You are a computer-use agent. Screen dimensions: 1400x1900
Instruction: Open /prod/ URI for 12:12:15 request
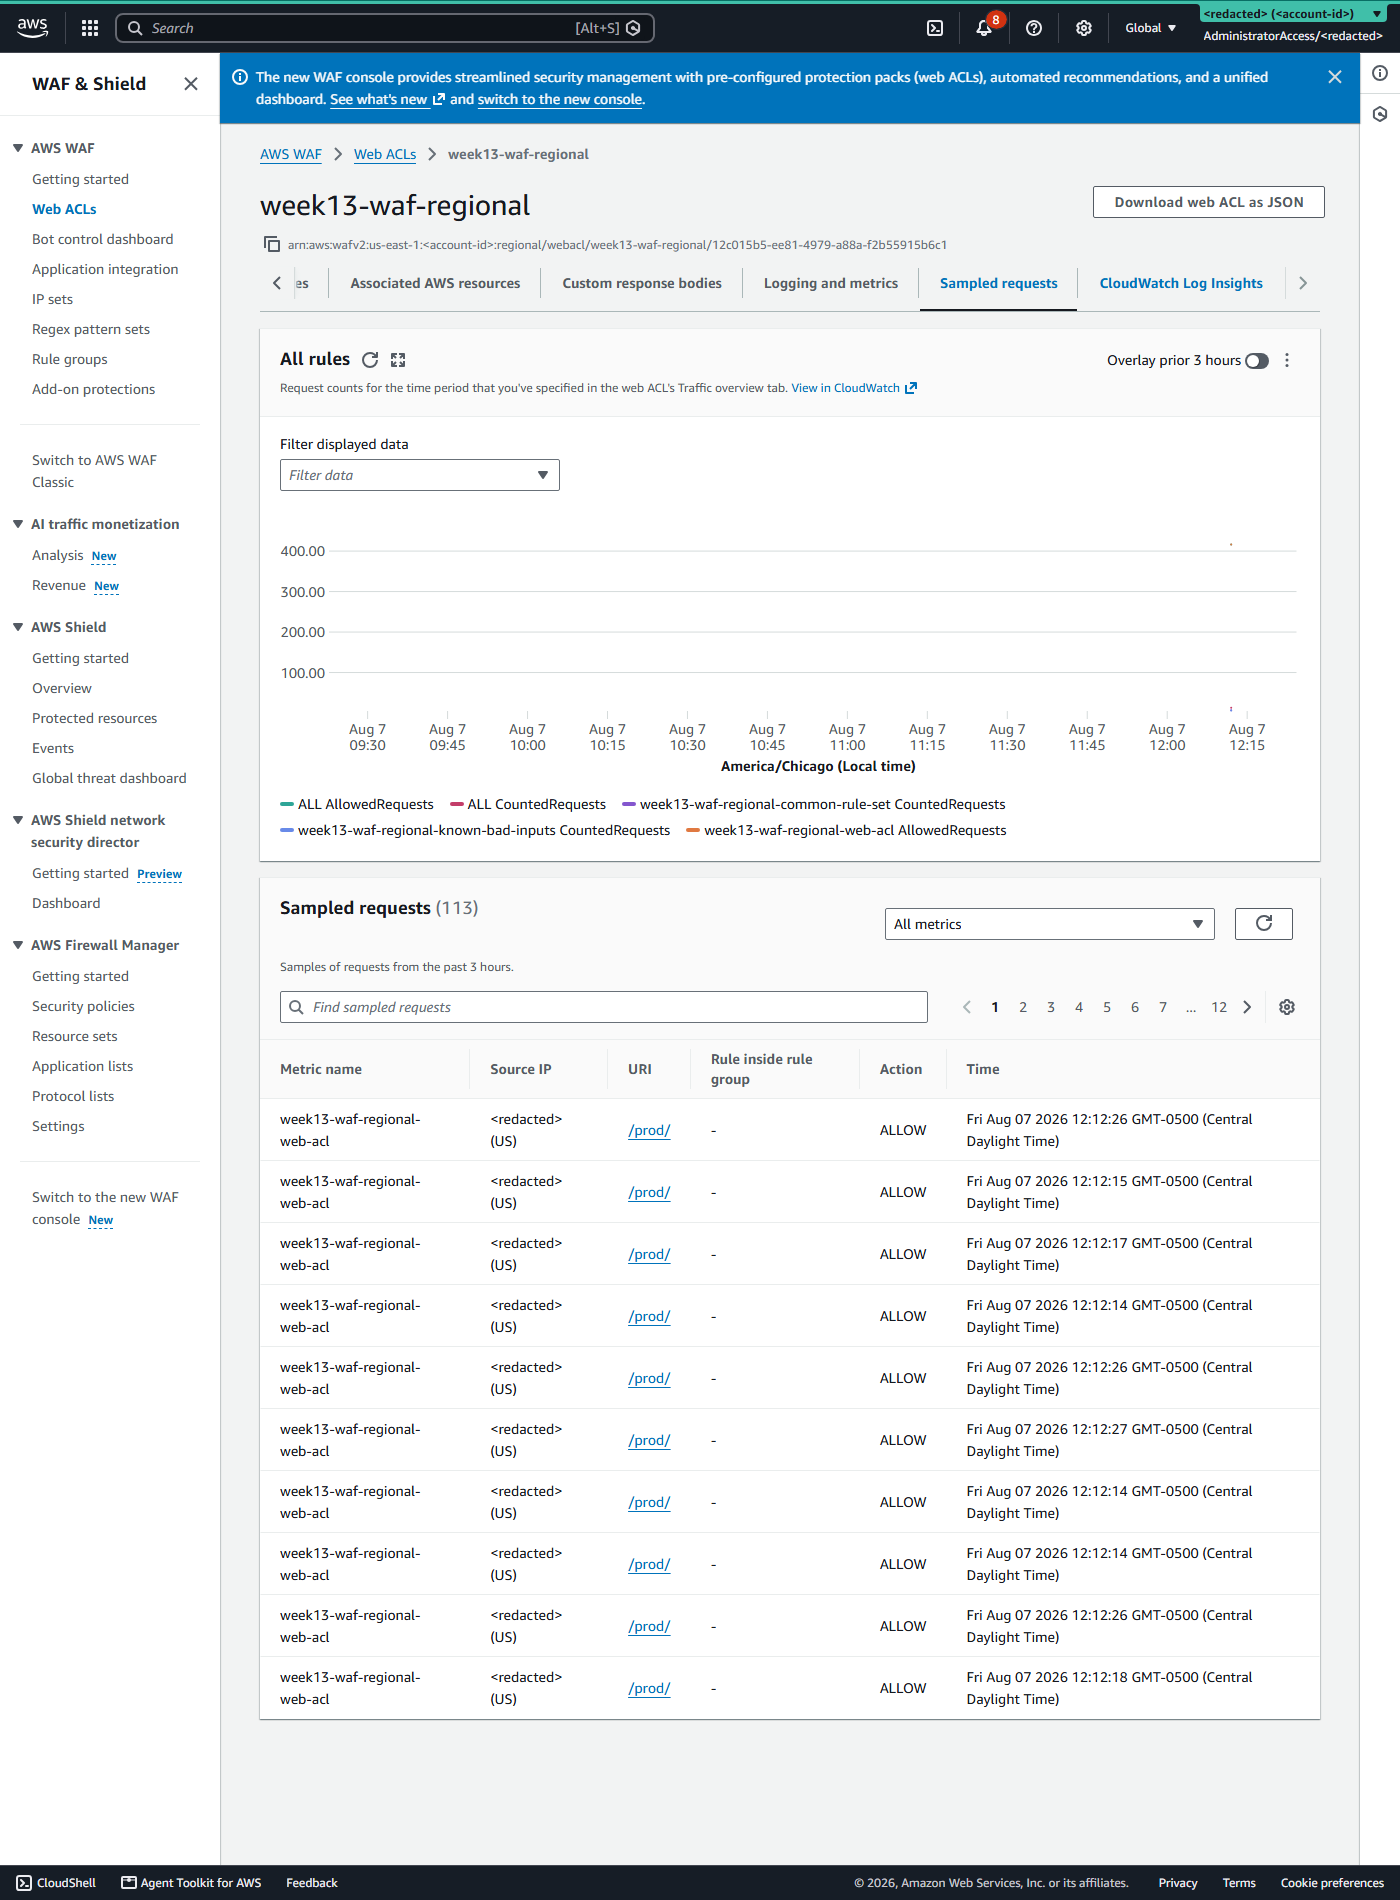649,1192
